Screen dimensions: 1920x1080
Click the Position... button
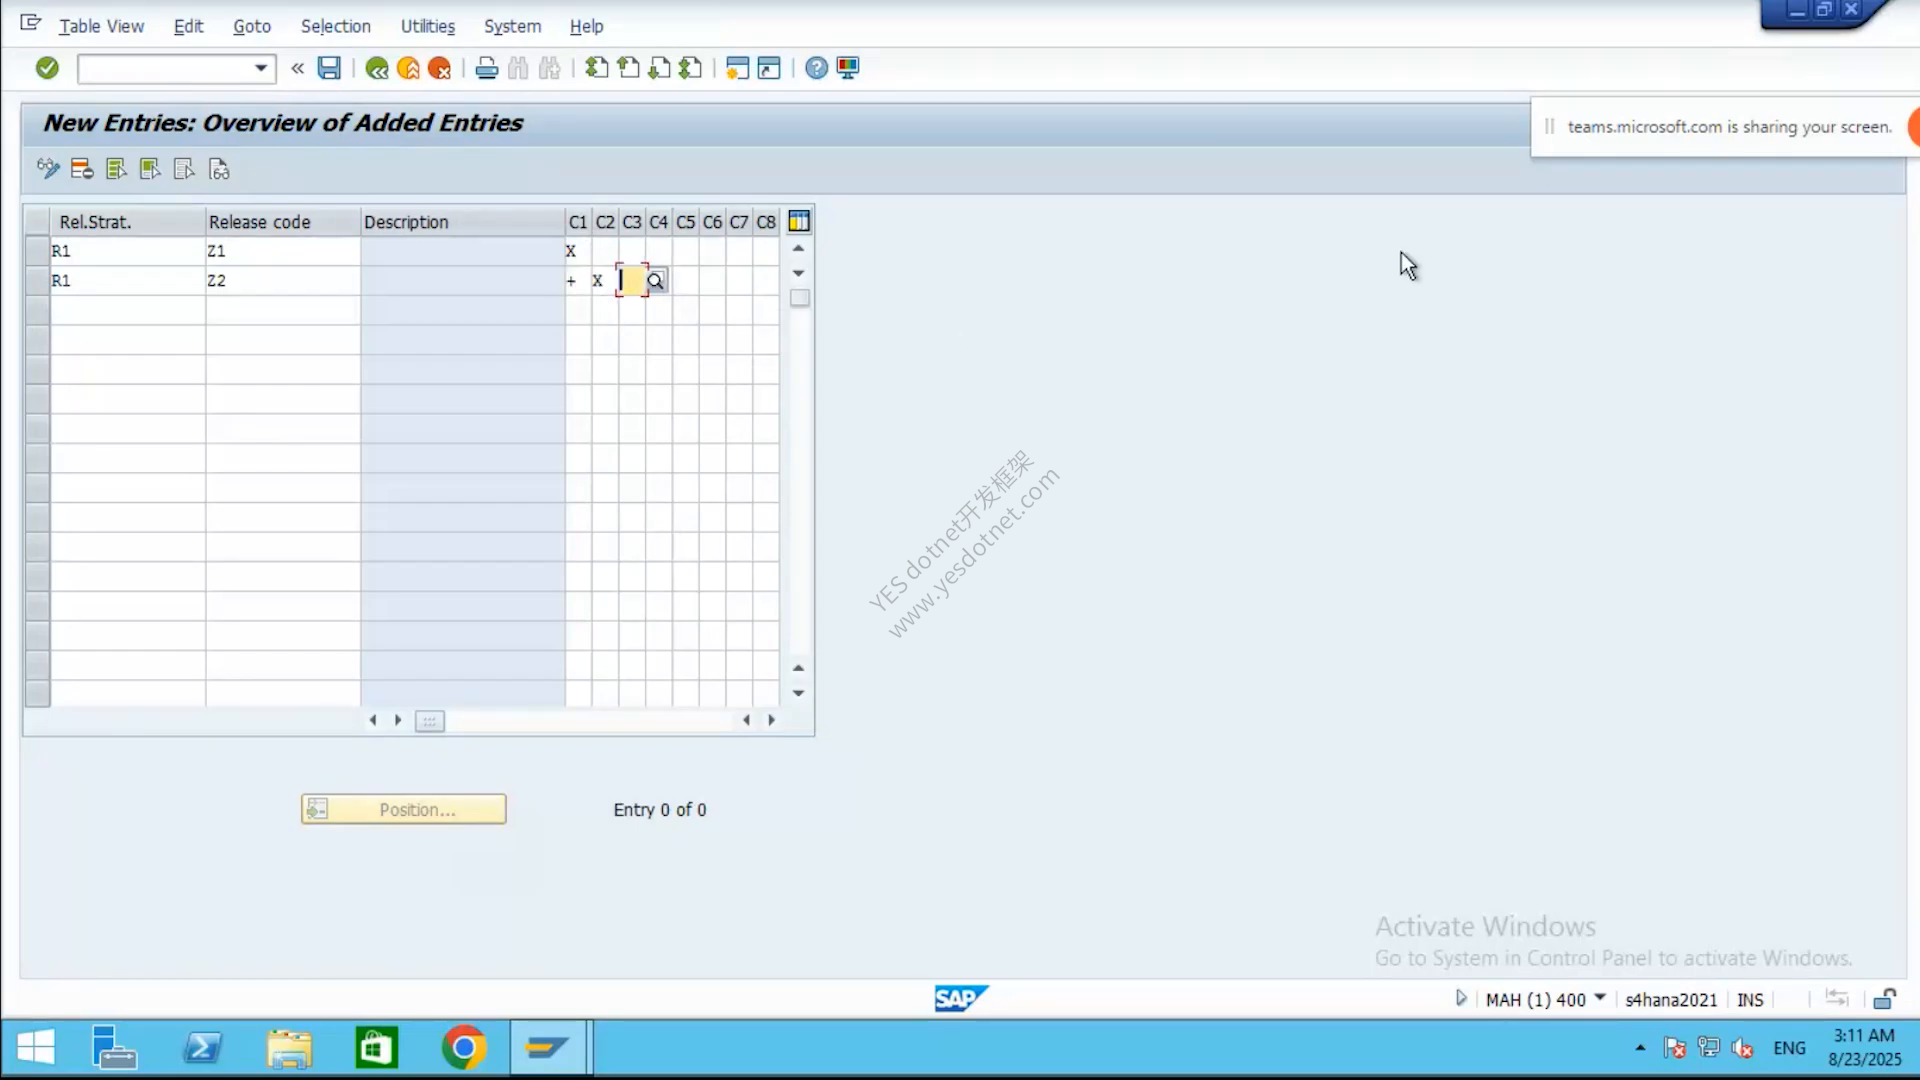click(404, 809)
